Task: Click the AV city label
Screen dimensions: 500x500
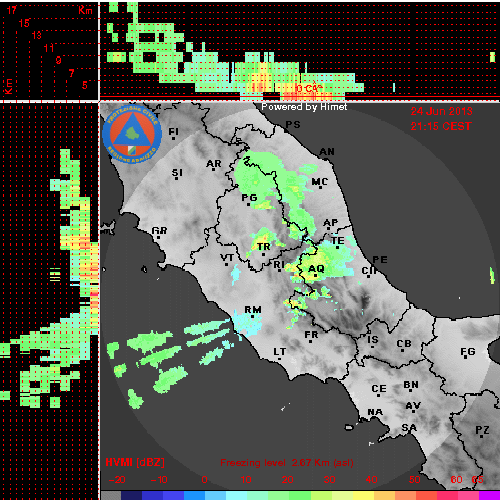Action: (x=413, y=406)
